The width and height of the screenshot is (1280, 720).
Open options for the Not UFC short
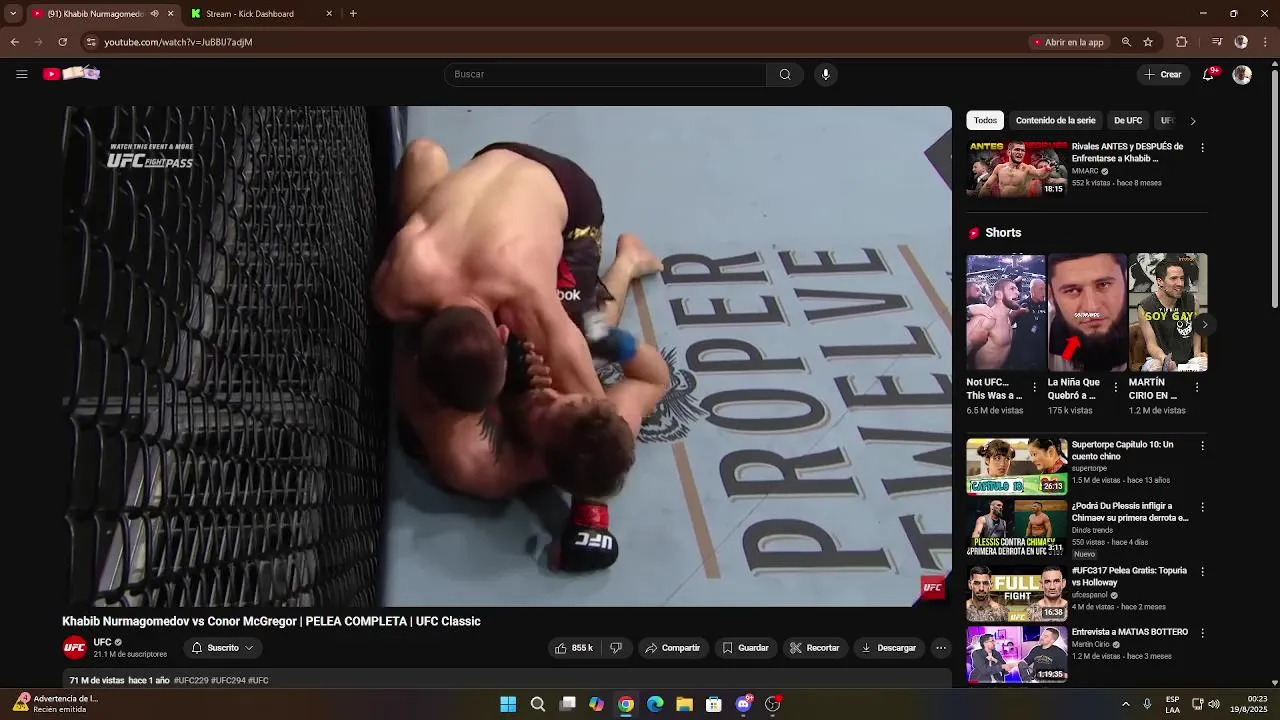1034,387
